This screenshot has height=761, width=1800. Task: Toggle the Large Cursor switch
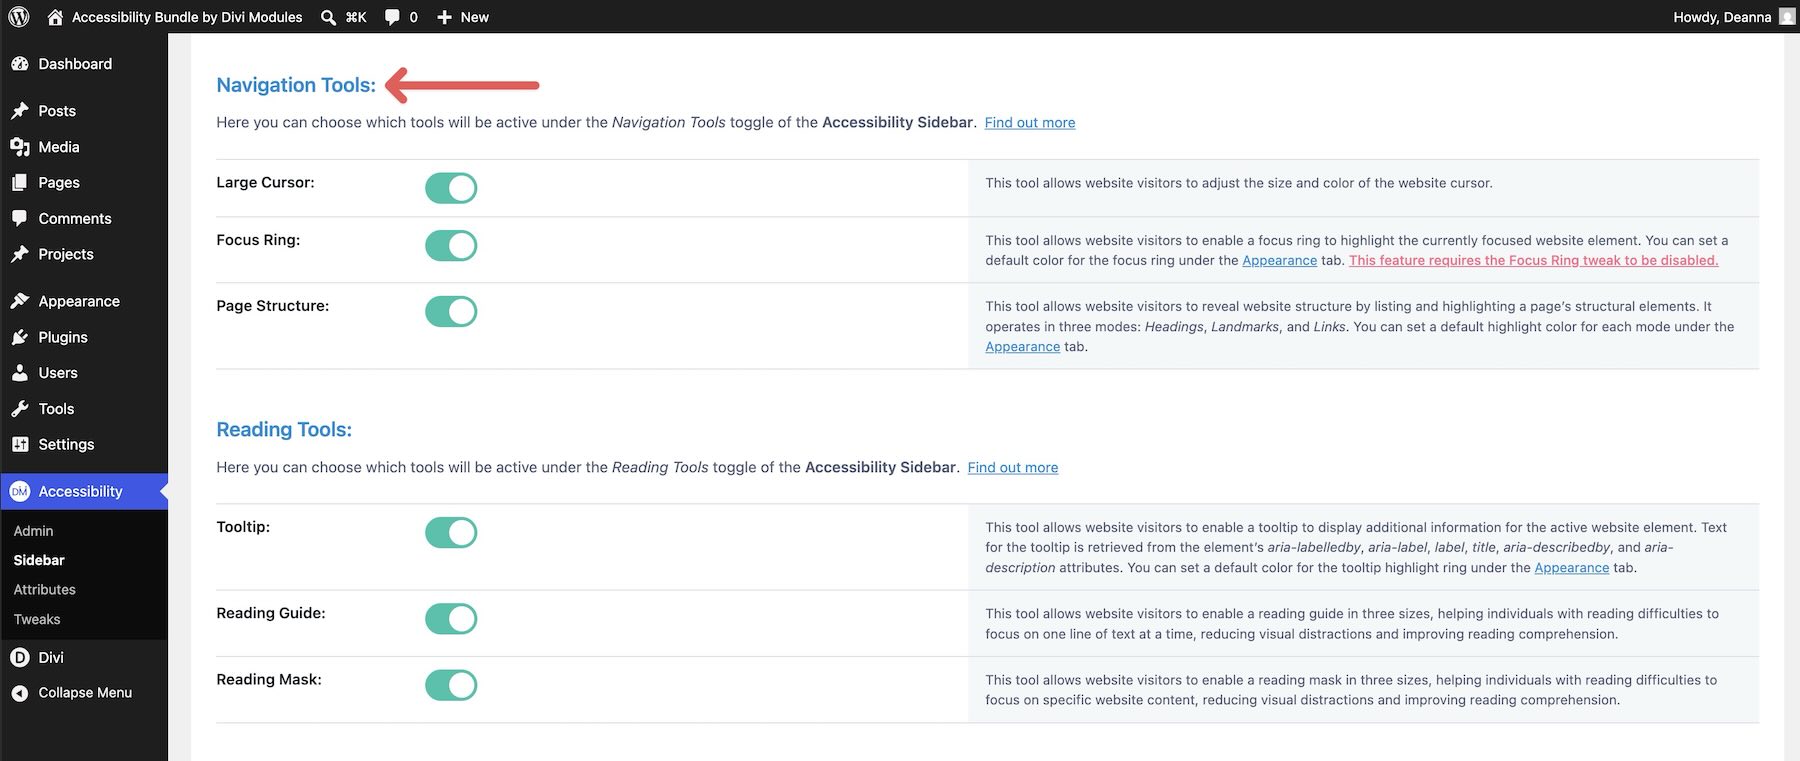click(x=451, y=188)
